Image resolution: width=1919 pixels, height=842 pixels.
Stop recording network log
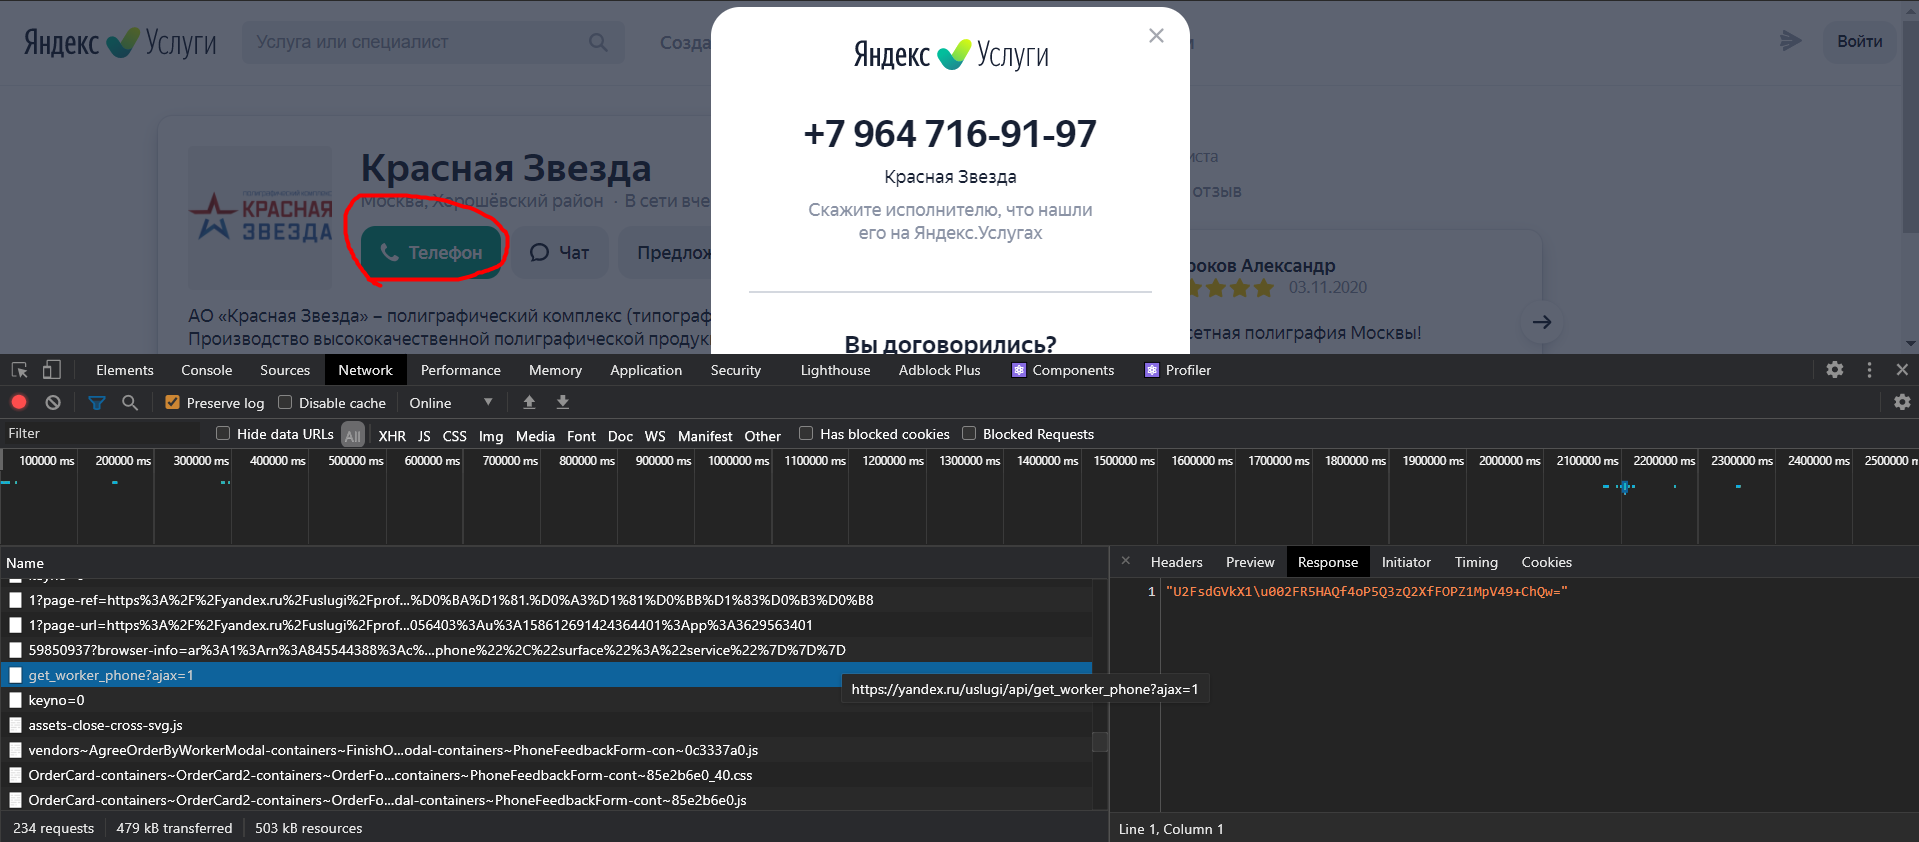(x=19, y=402)
